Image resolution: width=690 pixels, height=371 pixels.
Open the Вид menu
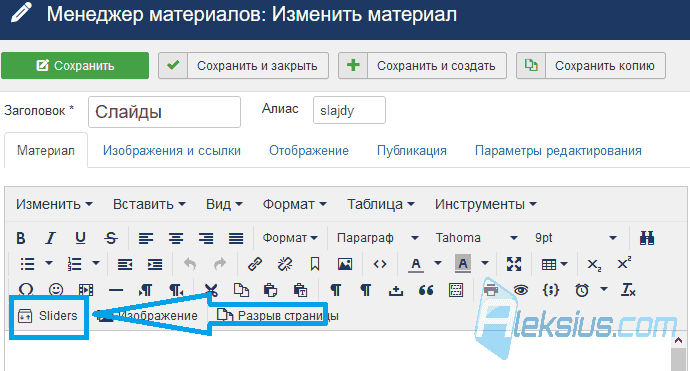point(224,204)
